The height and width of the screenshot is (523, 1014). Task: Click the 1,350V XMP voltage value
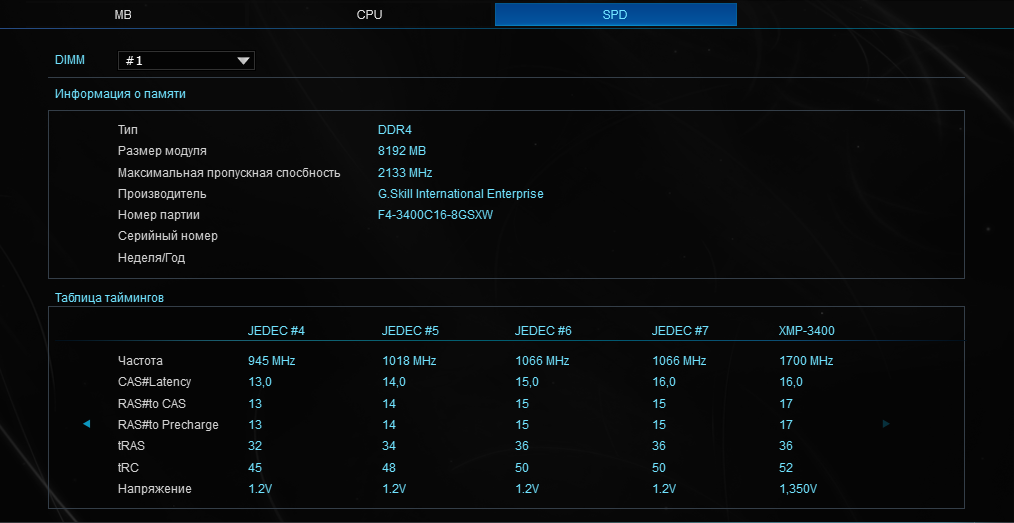(x=798, y=489)
